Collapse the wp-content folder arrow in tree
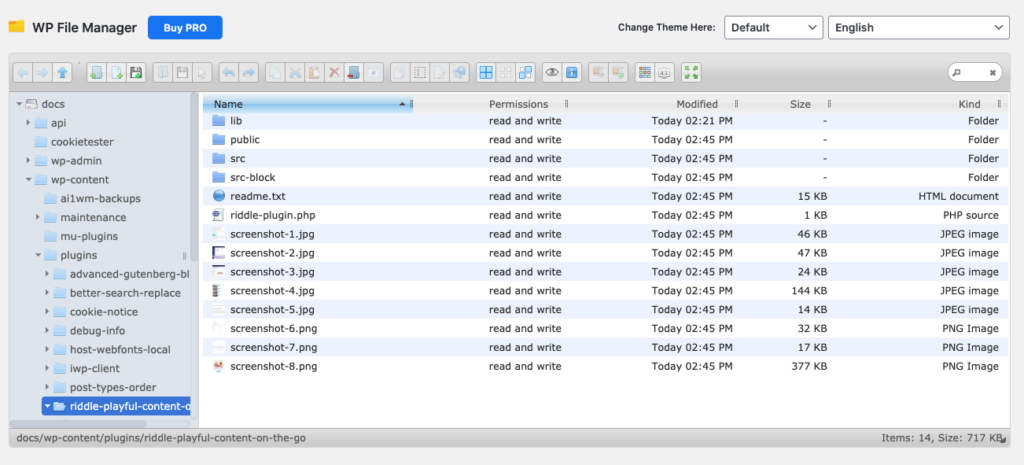 [x=28, y=180]
